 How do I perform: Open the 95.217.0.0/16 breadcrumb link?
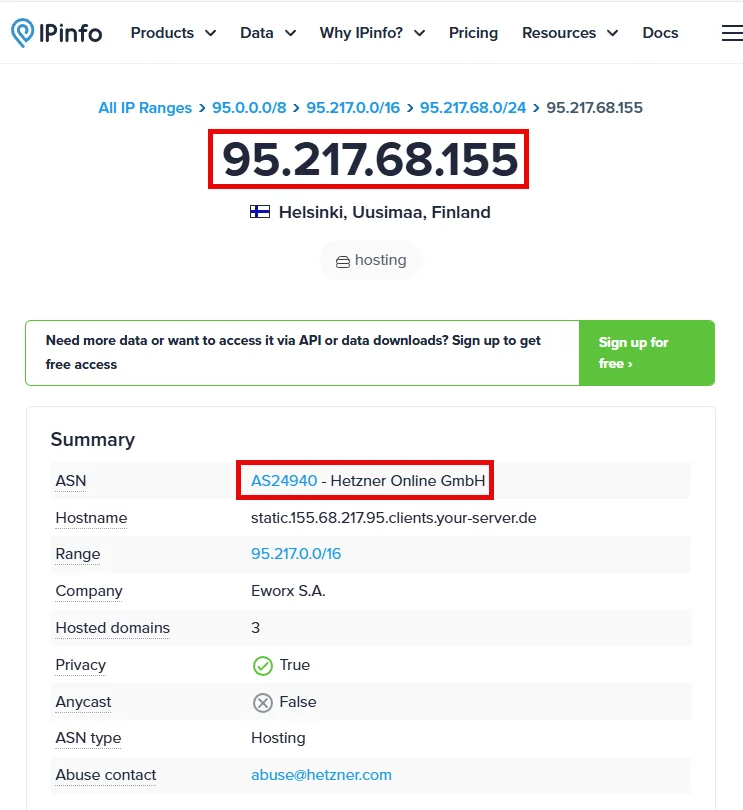click(x=353, y=107)
